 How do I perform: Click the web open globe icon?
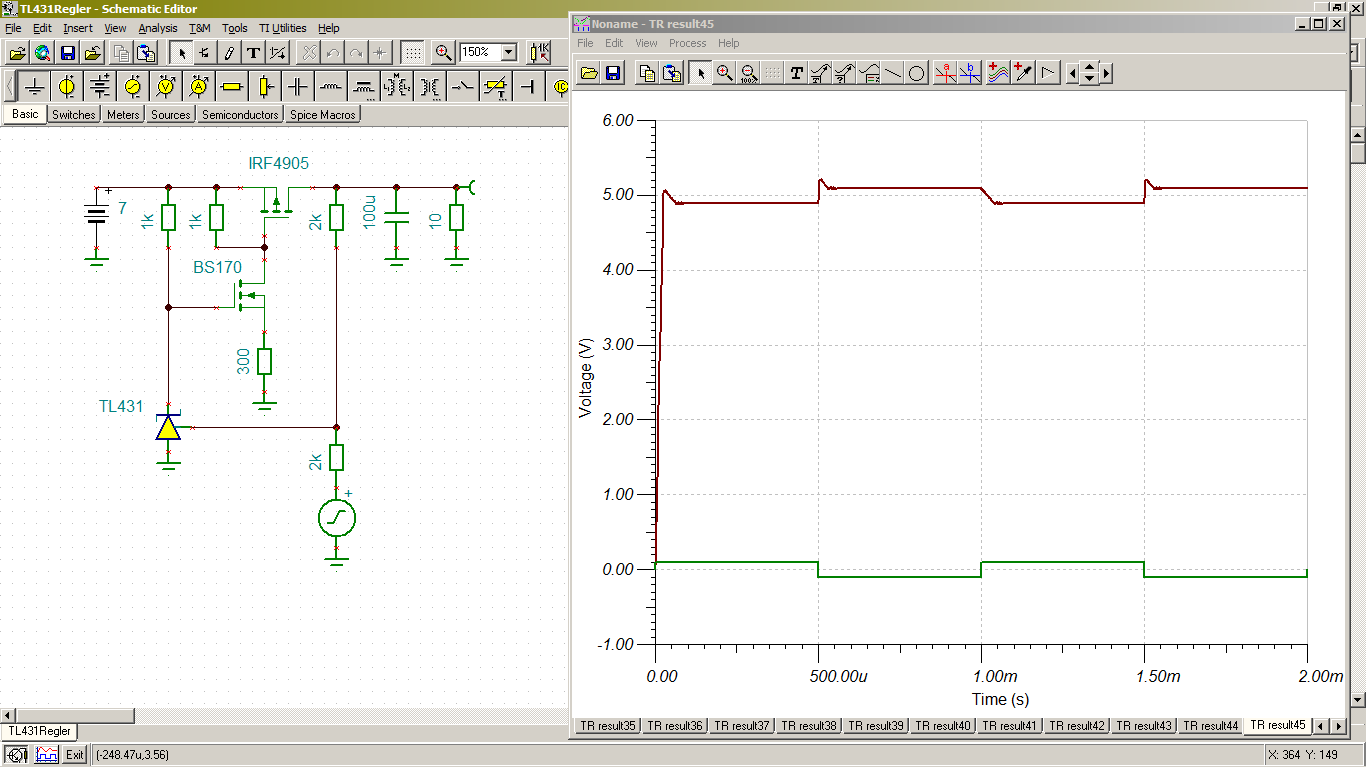coord(42,52)
